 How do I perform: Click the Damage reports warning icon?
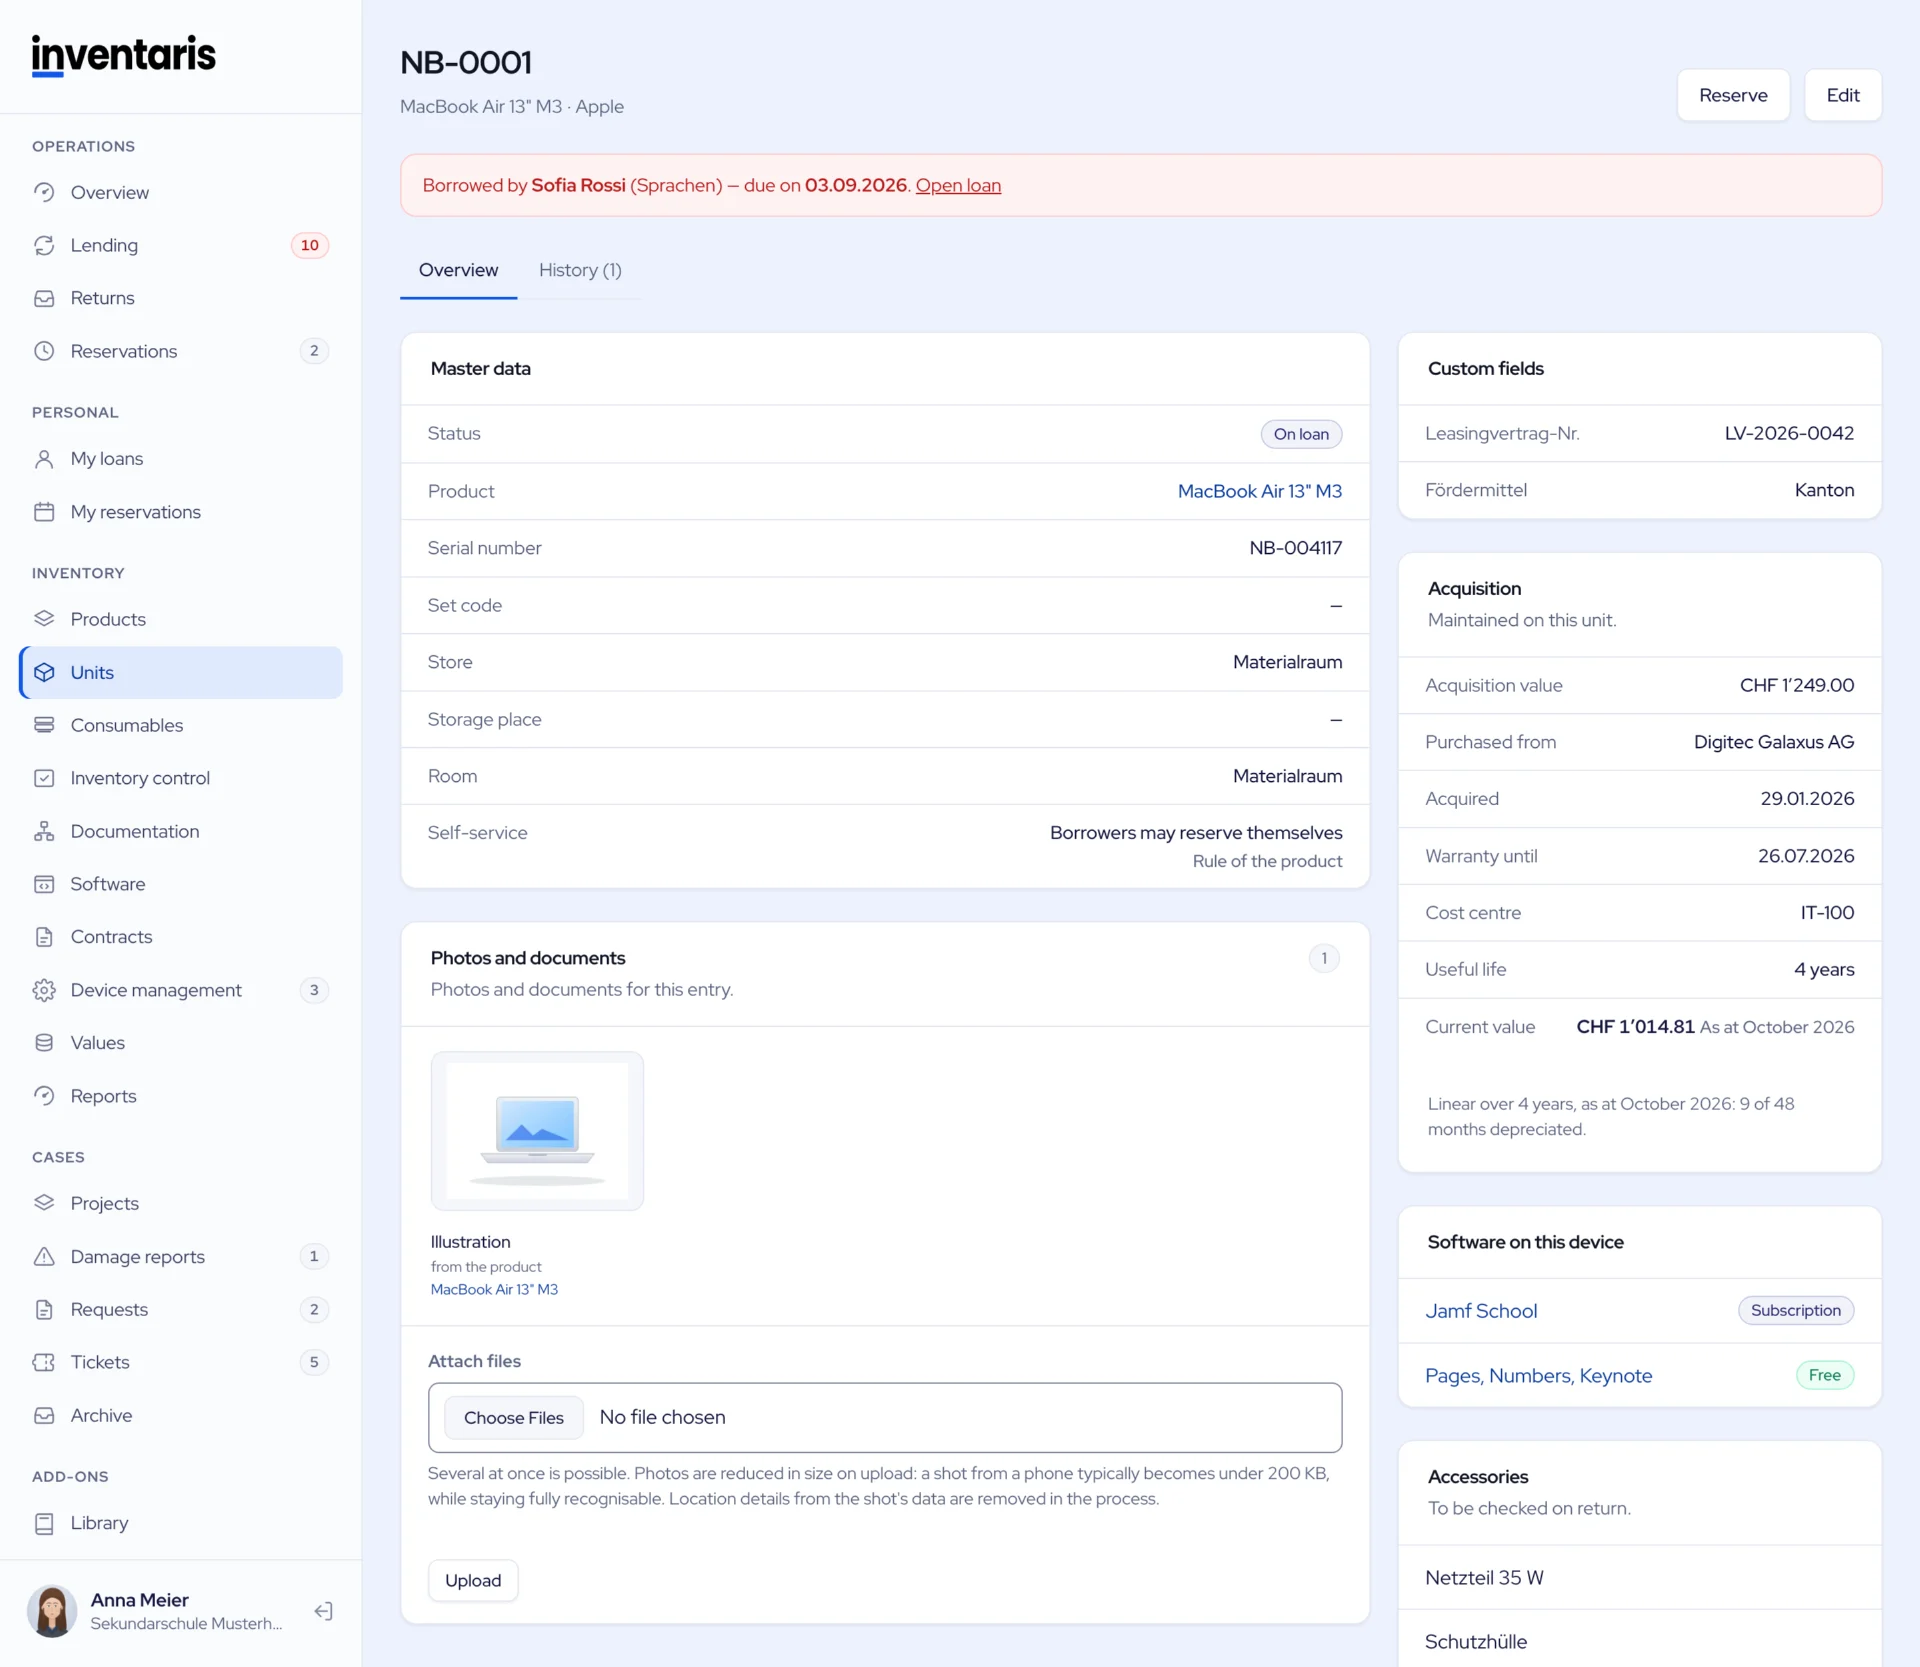point(44,1256)
